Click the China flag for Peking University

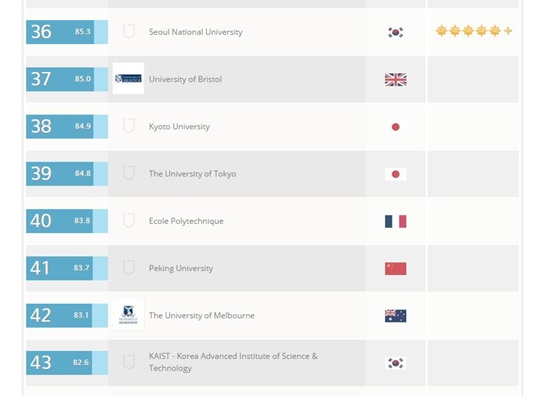pyautogui.click(x=395, y=268)
